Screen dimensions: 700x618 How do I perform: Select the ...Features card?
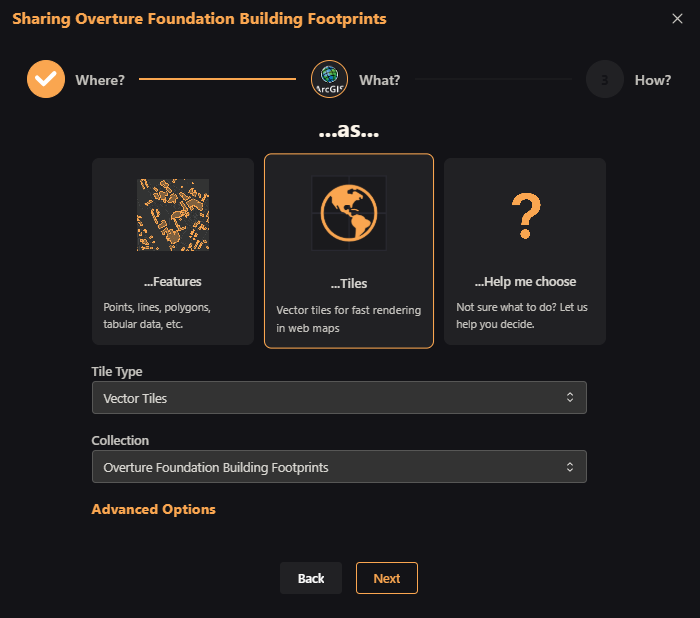coord(173,251)
